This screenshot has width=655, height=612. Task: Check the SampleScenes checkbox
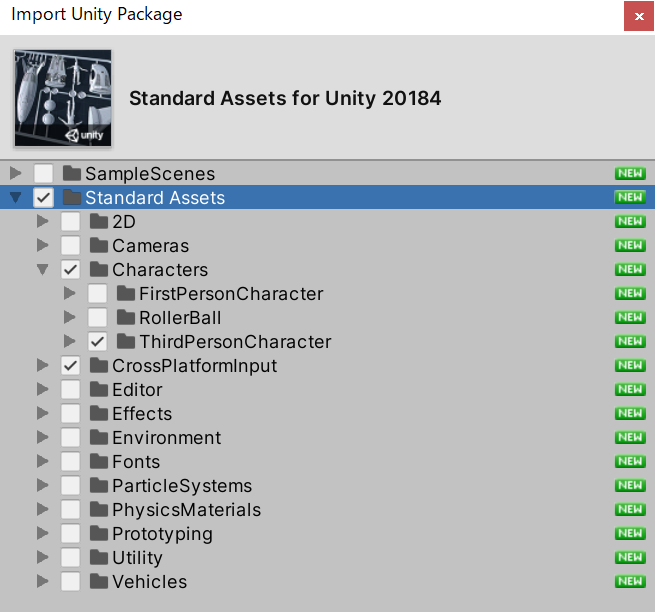[x=43, y=173]
